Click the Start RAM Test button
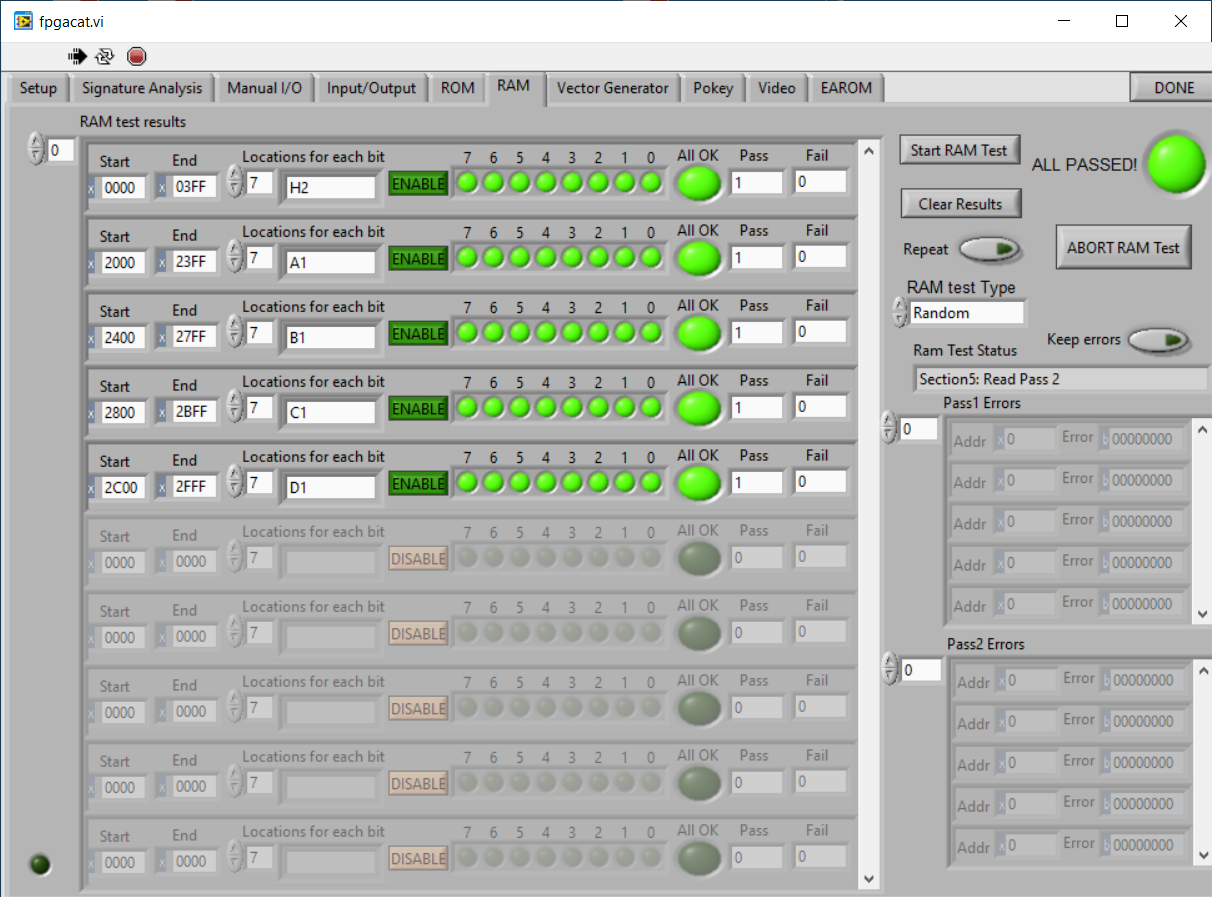Viewport: 1212px width, 897px height. 958,150
